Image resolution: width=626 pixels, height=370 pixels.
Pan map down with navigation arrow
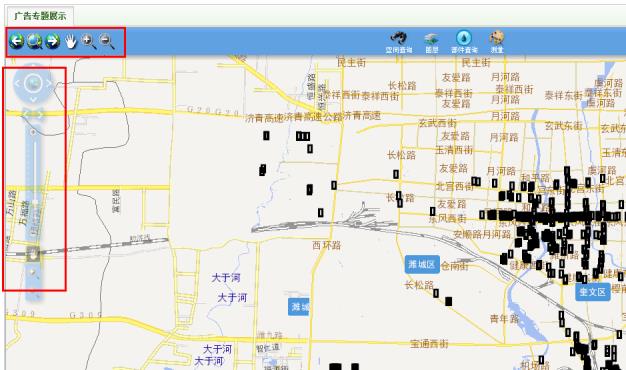click(33, 99)
